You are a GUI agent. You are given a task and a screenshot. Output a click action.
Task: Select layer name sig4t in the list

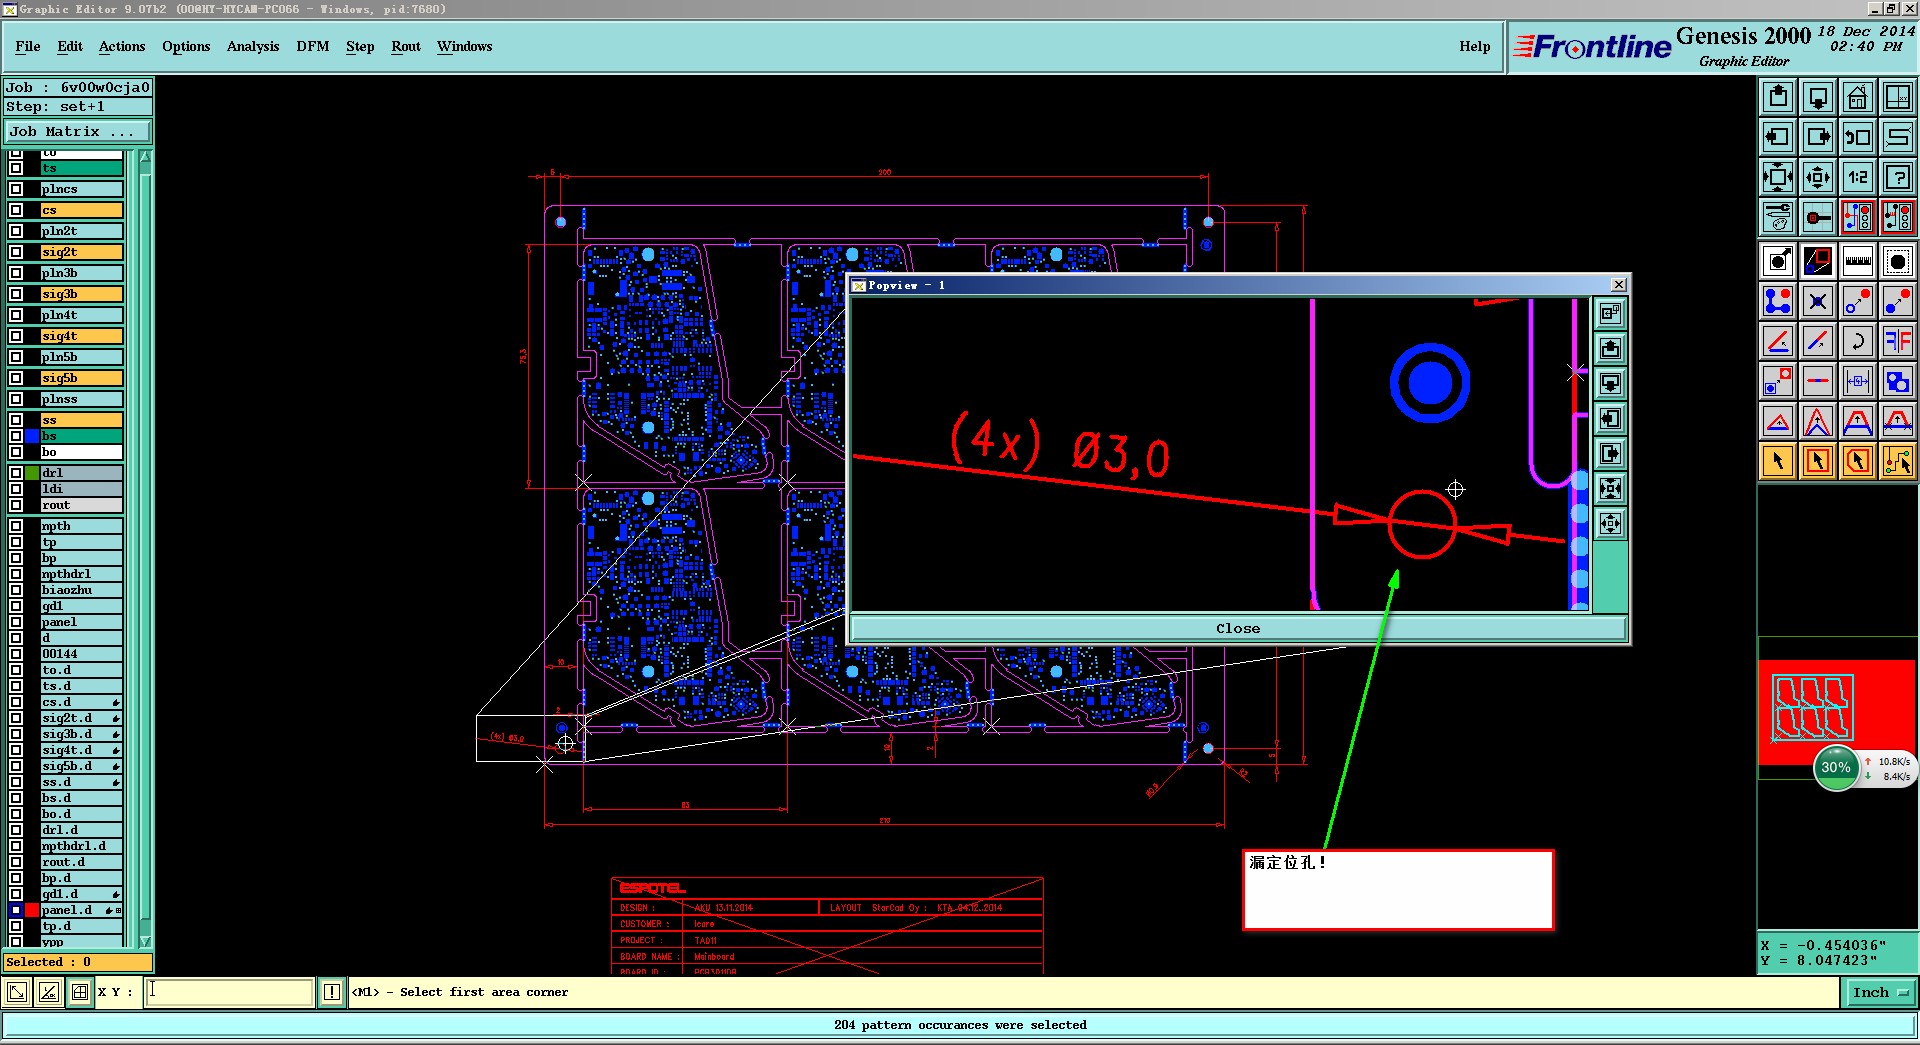pyautogui.click(x=81, y=336)
